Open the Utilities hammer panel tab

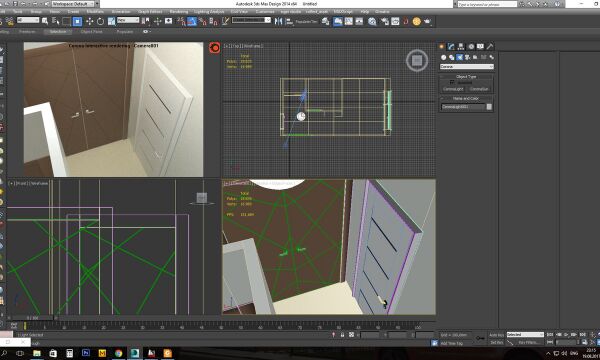tap(490, 46)
